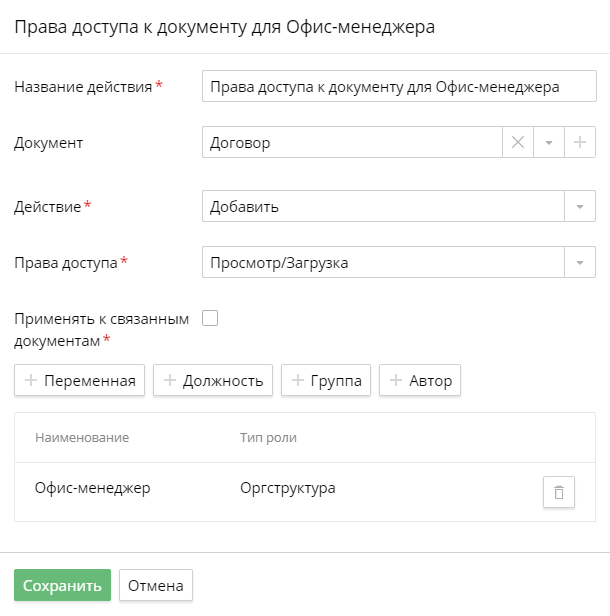Add a Группа role
Viewport: 610px width, 616px height.
(326, 380)
